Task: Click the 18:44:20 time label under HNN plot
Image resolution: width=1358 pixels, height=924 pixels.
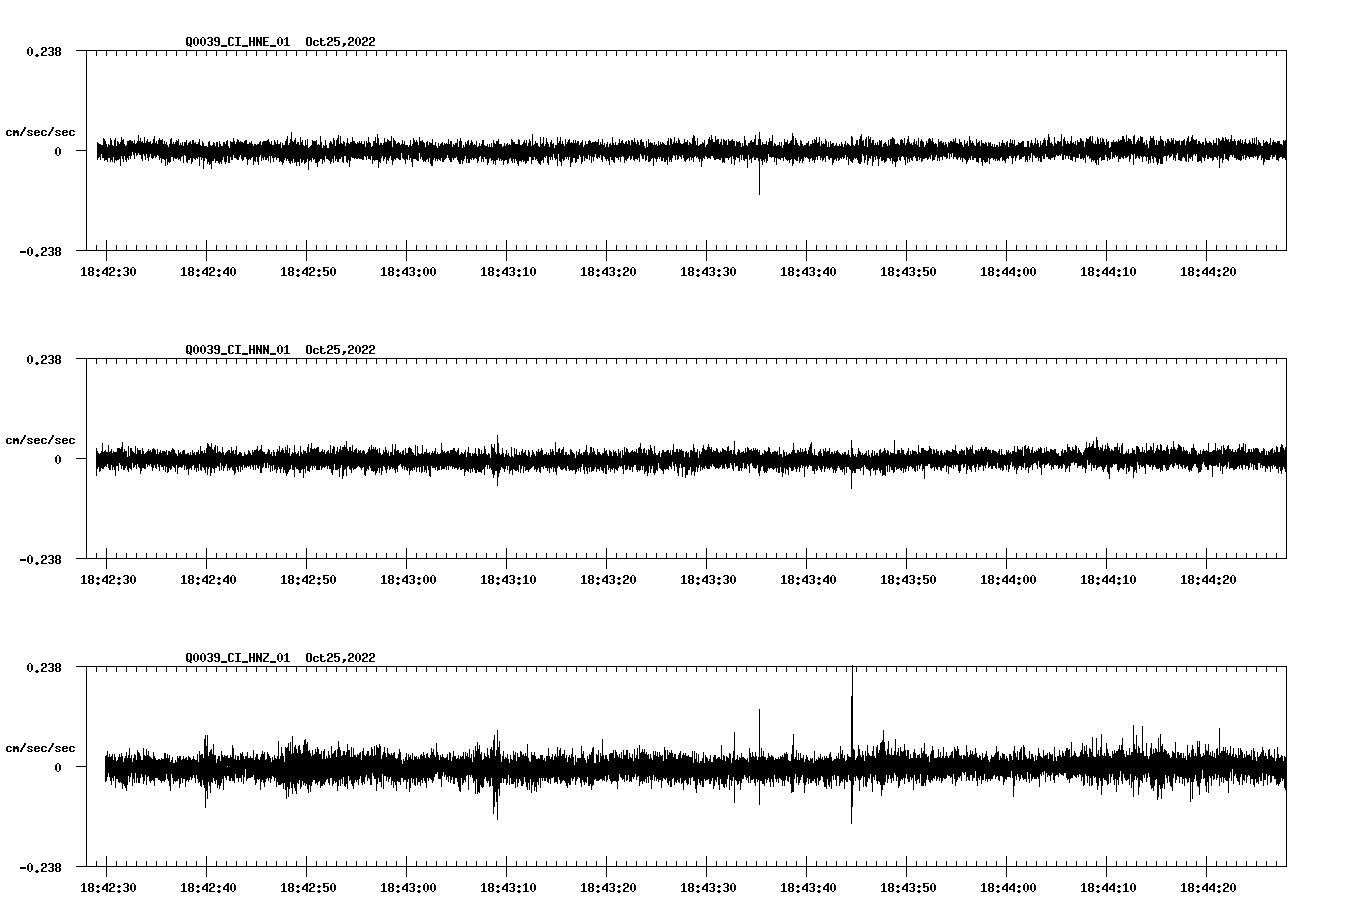Action: point(1208,580)
